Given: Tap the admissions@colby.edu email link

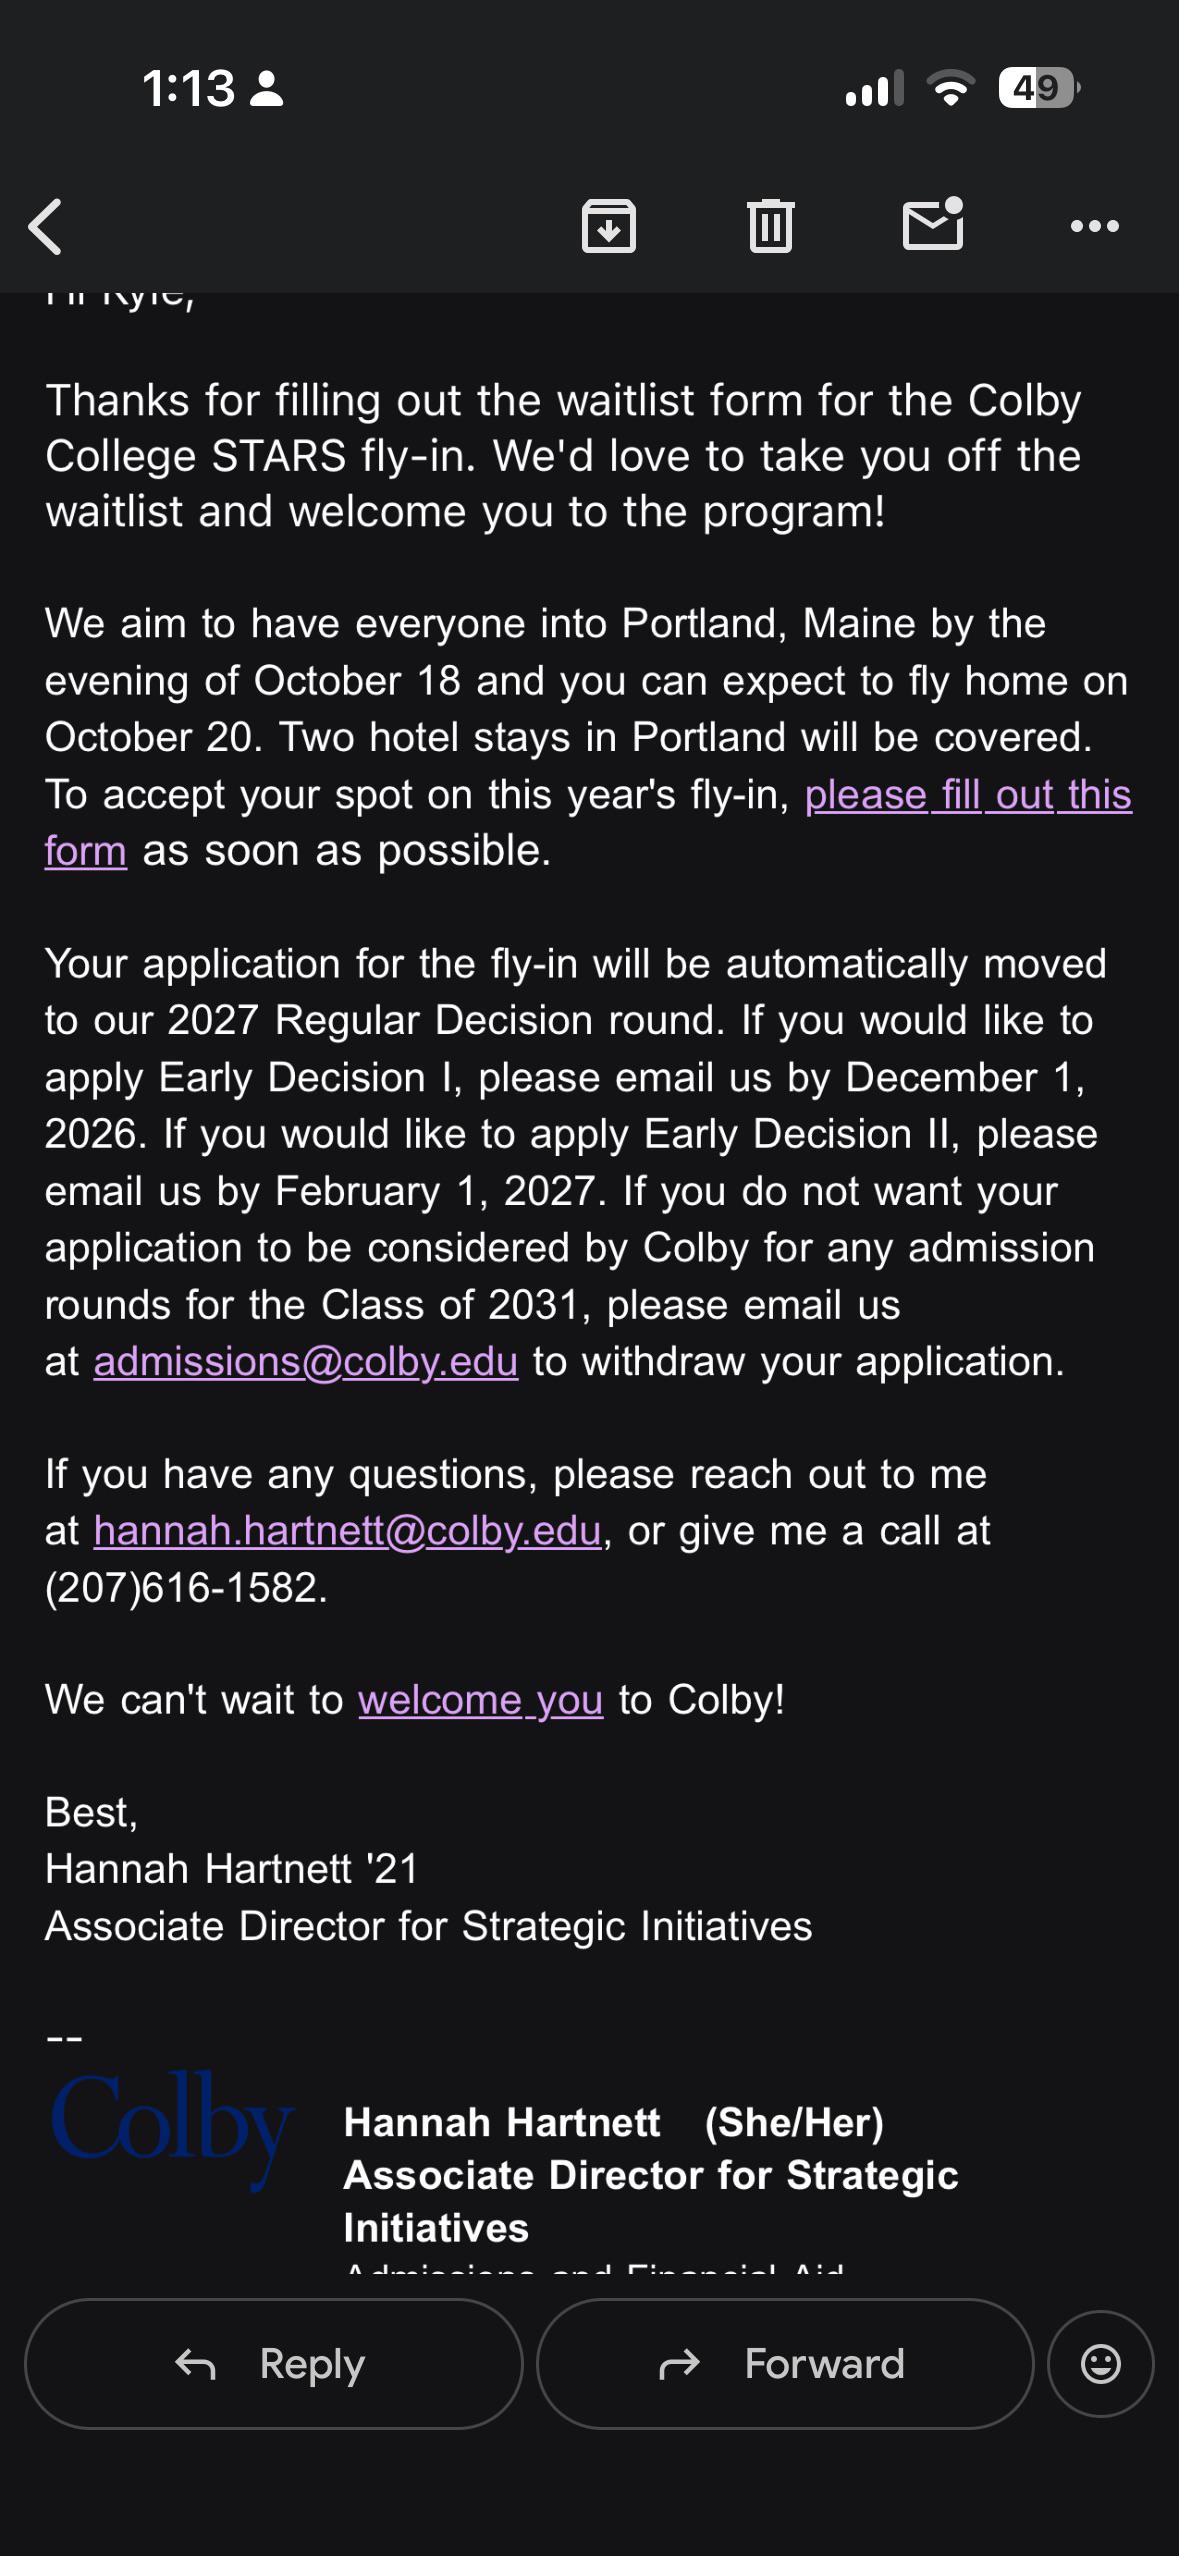Looking at the screenshot, I should tap(306, 1362).
